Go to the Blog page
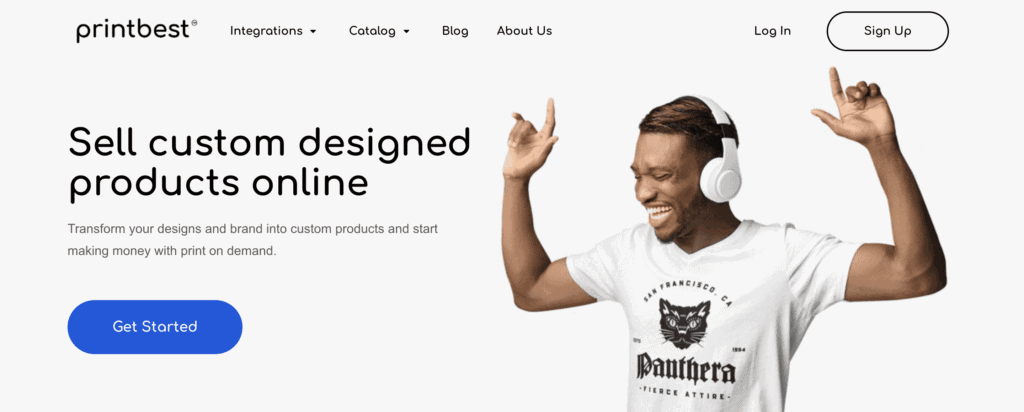The image size is (1024, 412). [455, 31]
